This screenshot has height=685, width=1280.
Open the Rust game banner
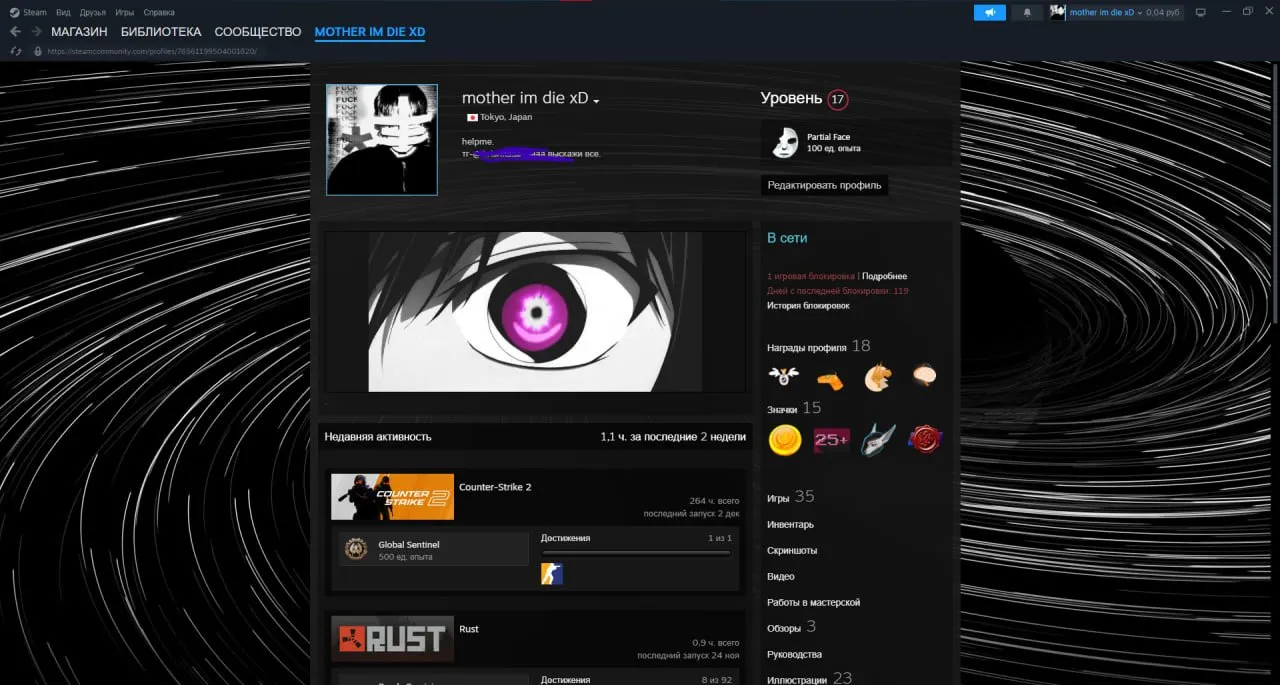pos(392,639)
